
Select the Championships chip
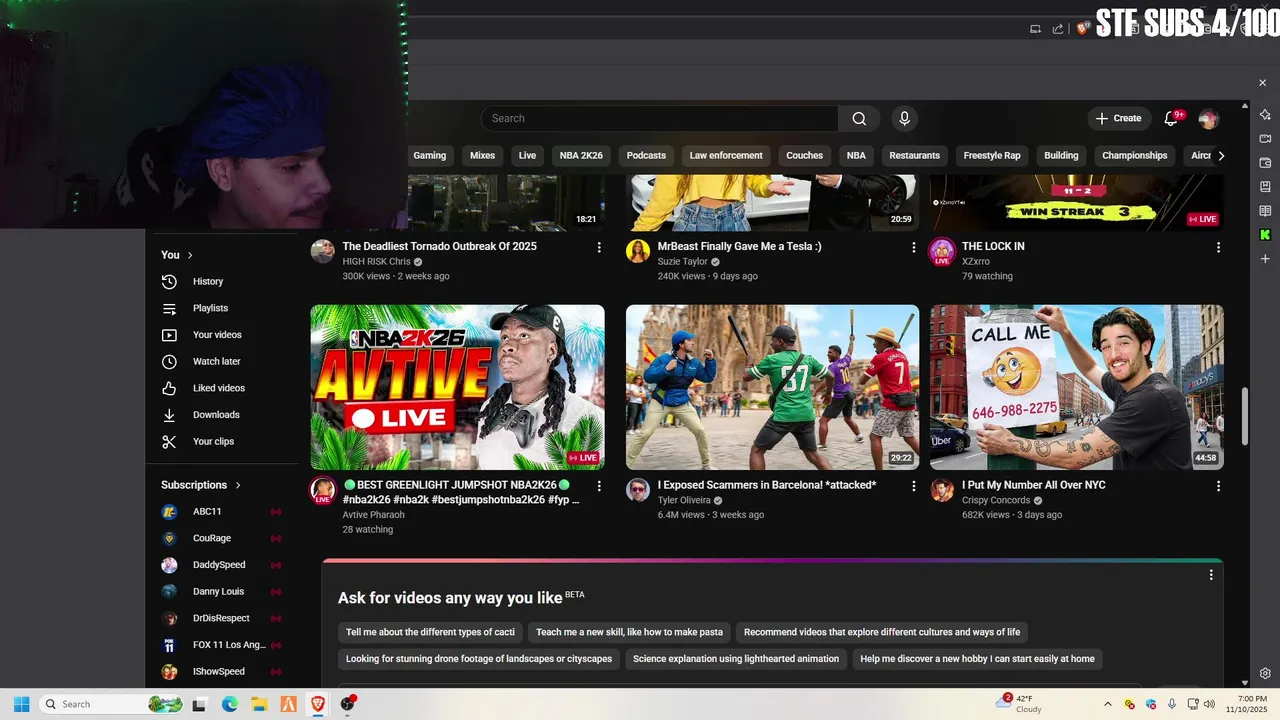1135,156
